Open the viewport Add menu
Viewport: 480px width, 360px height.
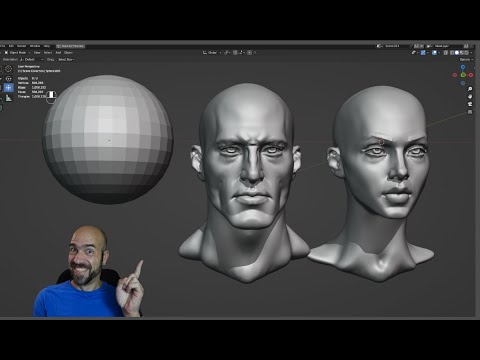click(x=58, y=53)
